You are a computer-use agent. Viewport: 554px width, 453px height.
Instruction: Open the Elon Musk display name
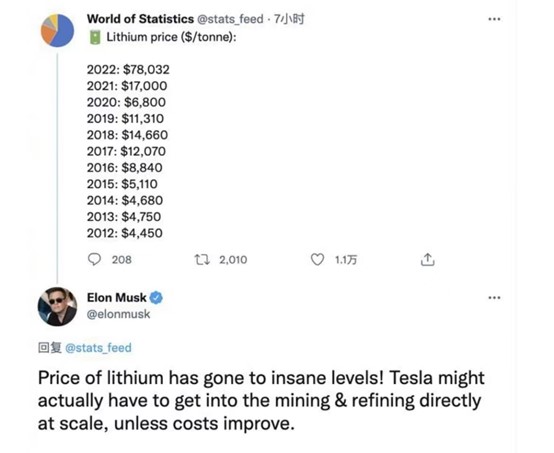pos(117,298)
